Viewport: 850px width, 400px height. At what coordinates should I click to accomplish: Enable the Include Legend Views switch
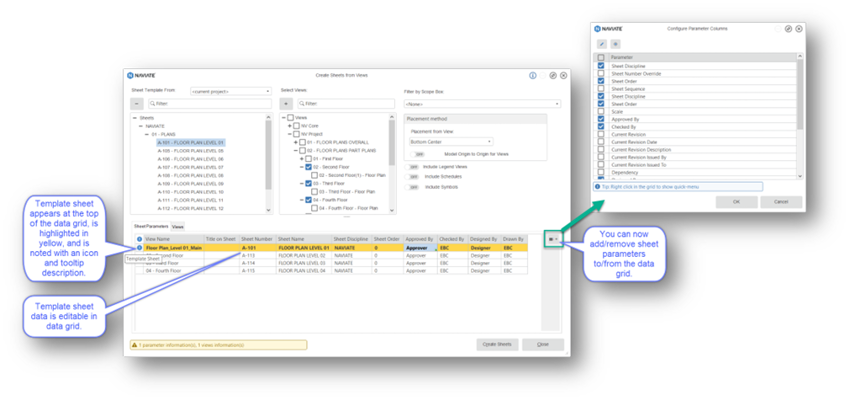(x=414, y=167)
